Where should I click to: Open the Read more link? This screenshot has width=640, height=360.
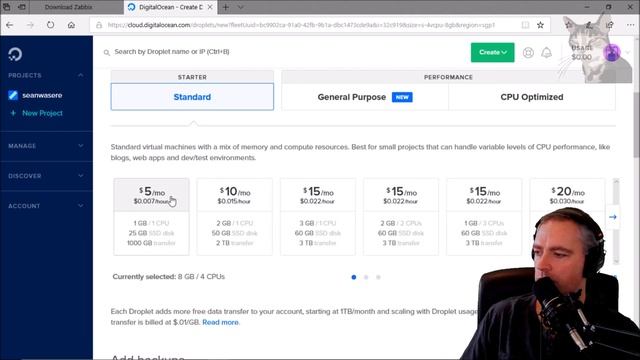pyautogui.click(x=220, y=322)
